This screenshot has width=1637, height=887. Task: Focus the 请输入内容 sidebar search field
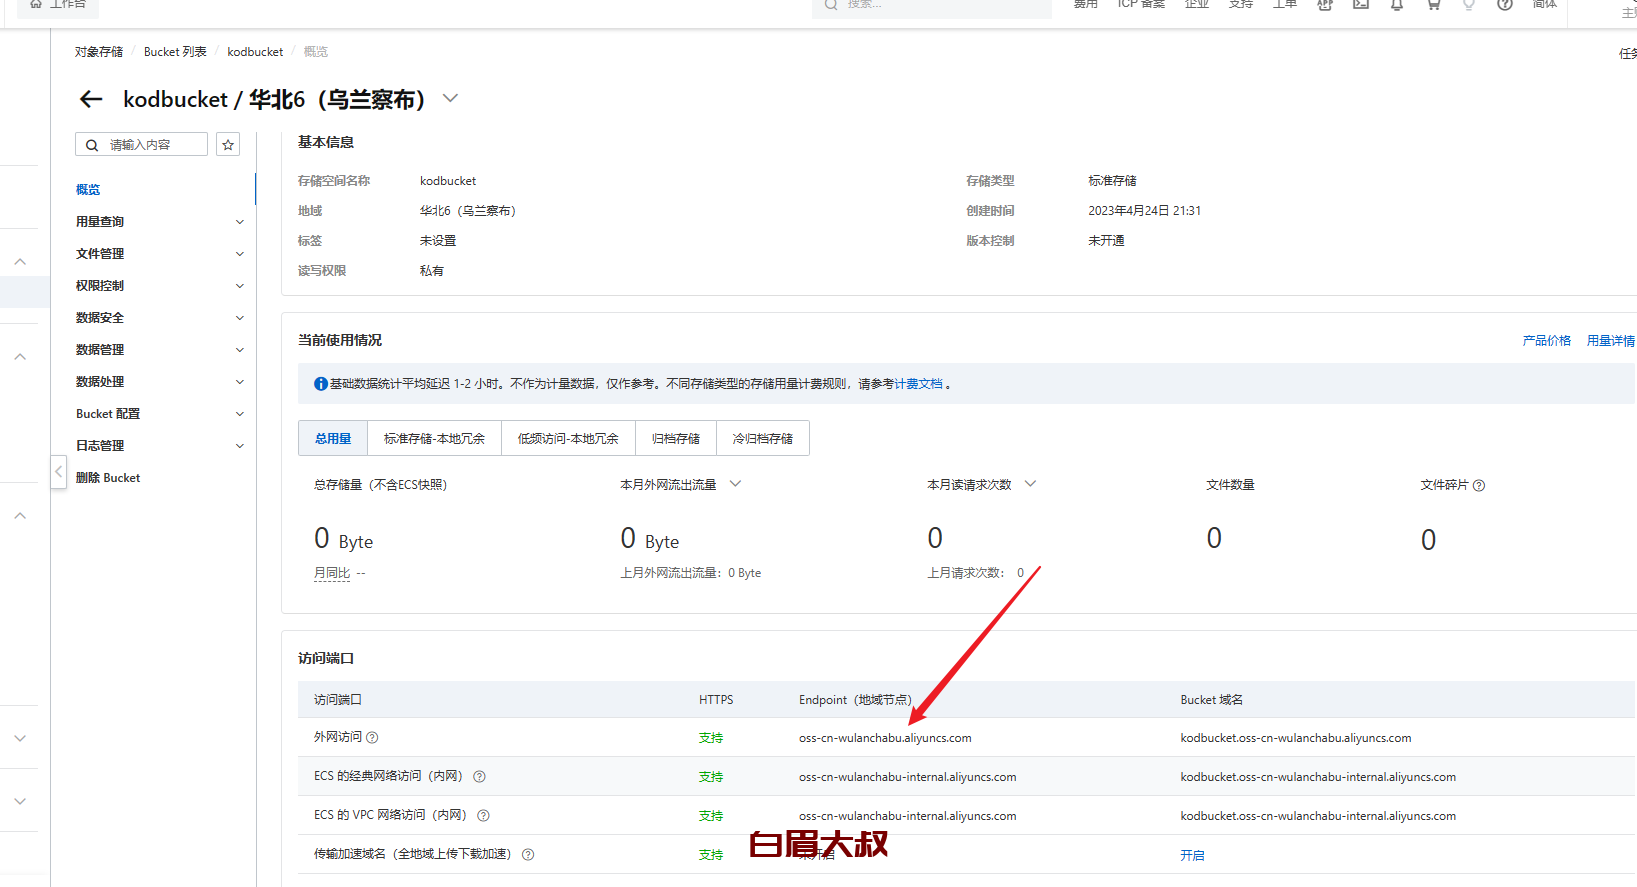pyautogui.click(x=141, y=145)
